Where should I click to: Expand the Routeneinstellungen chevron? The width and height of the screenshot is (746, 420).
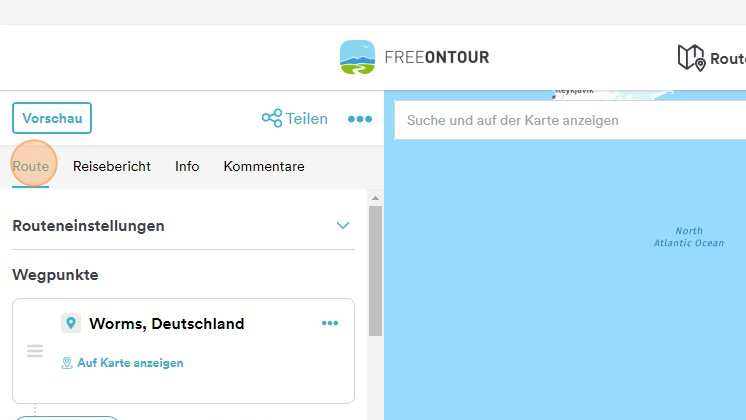pos(343,225)
